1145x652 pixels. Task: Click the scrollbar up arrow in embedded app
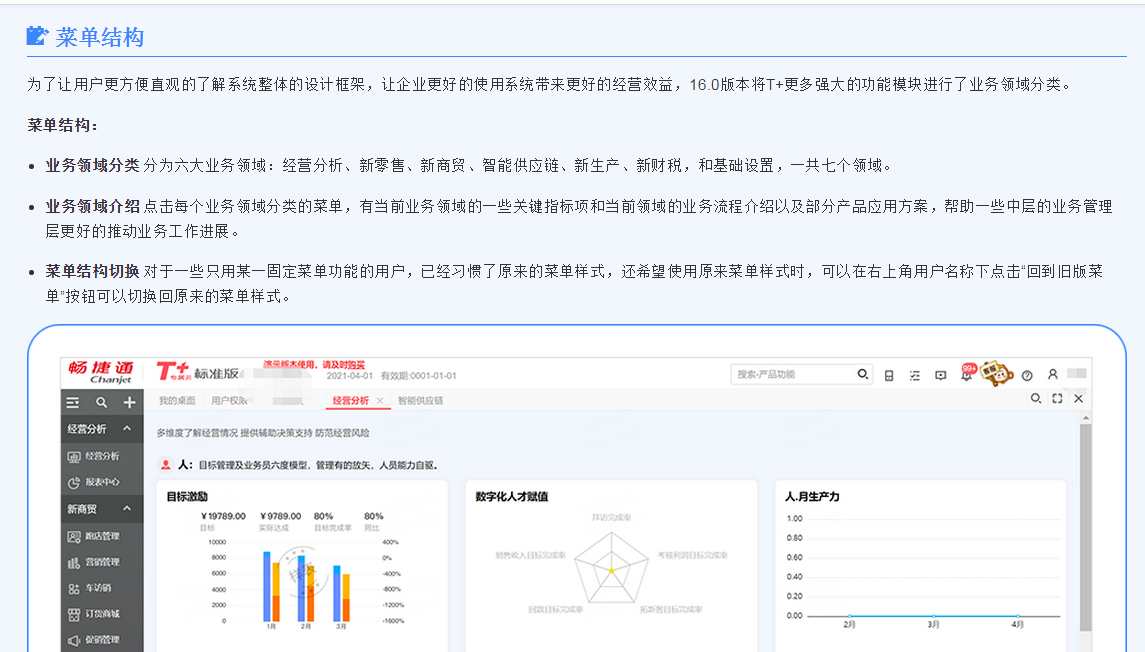pos(1085,418)
